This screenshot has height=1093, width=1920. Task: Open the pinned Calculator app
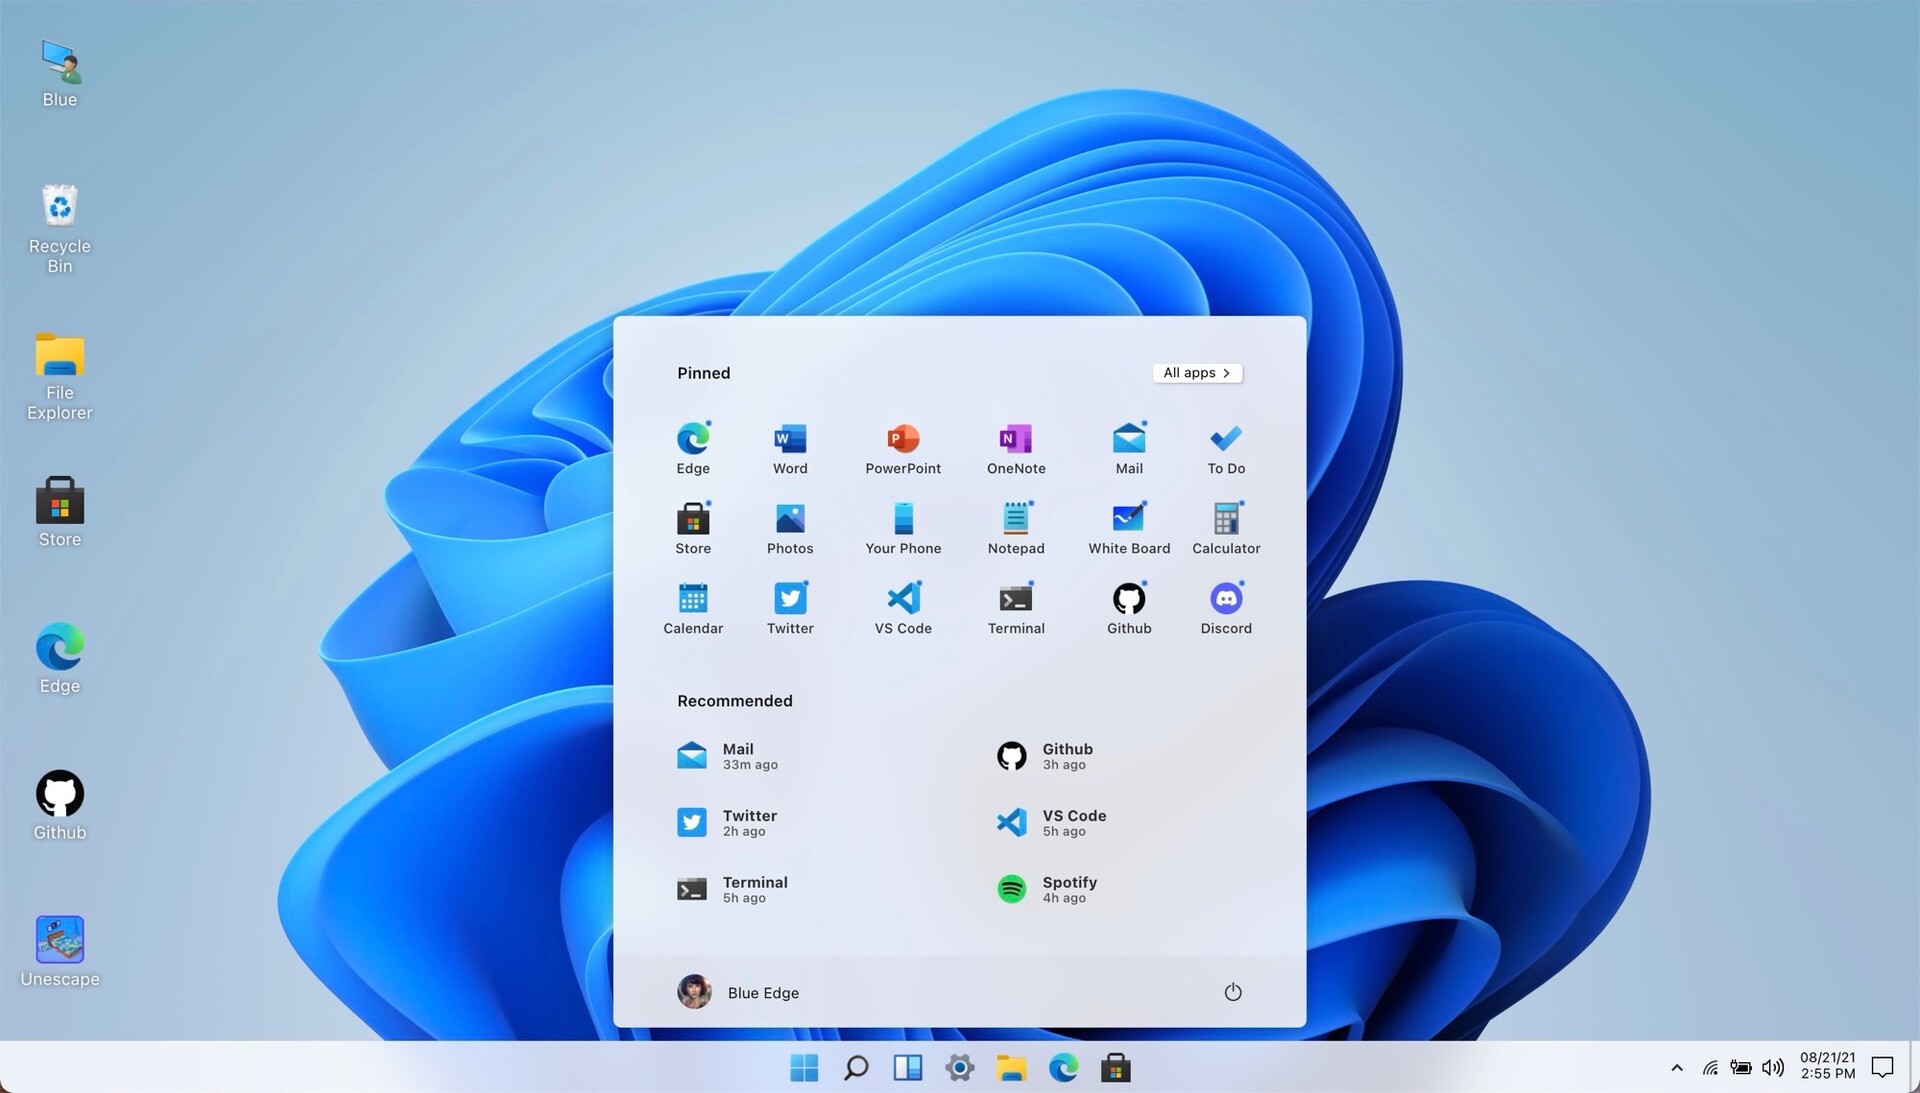1226,527
